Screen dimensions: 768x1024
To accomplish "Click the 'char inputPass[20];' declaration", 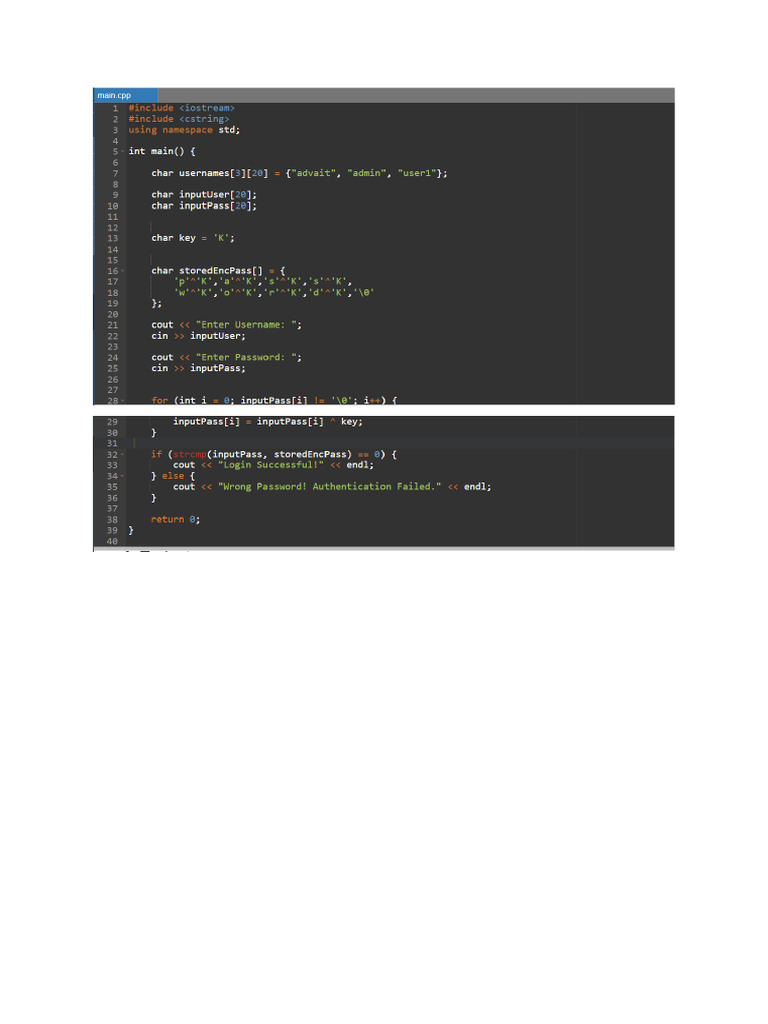I will coord(204,206).
